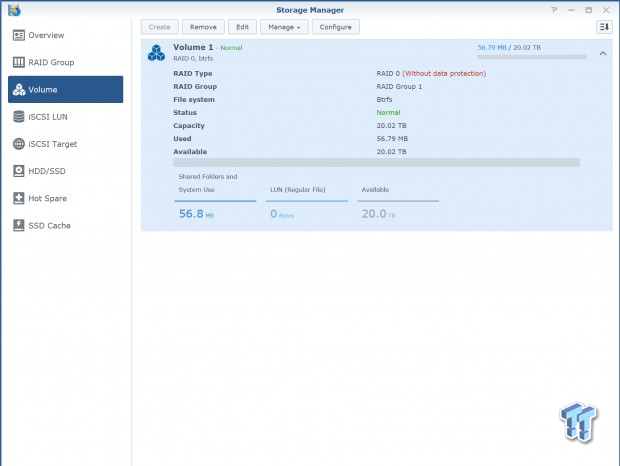
Task: Click the SSD Cache lightning icon
Action: coord(19,225)
